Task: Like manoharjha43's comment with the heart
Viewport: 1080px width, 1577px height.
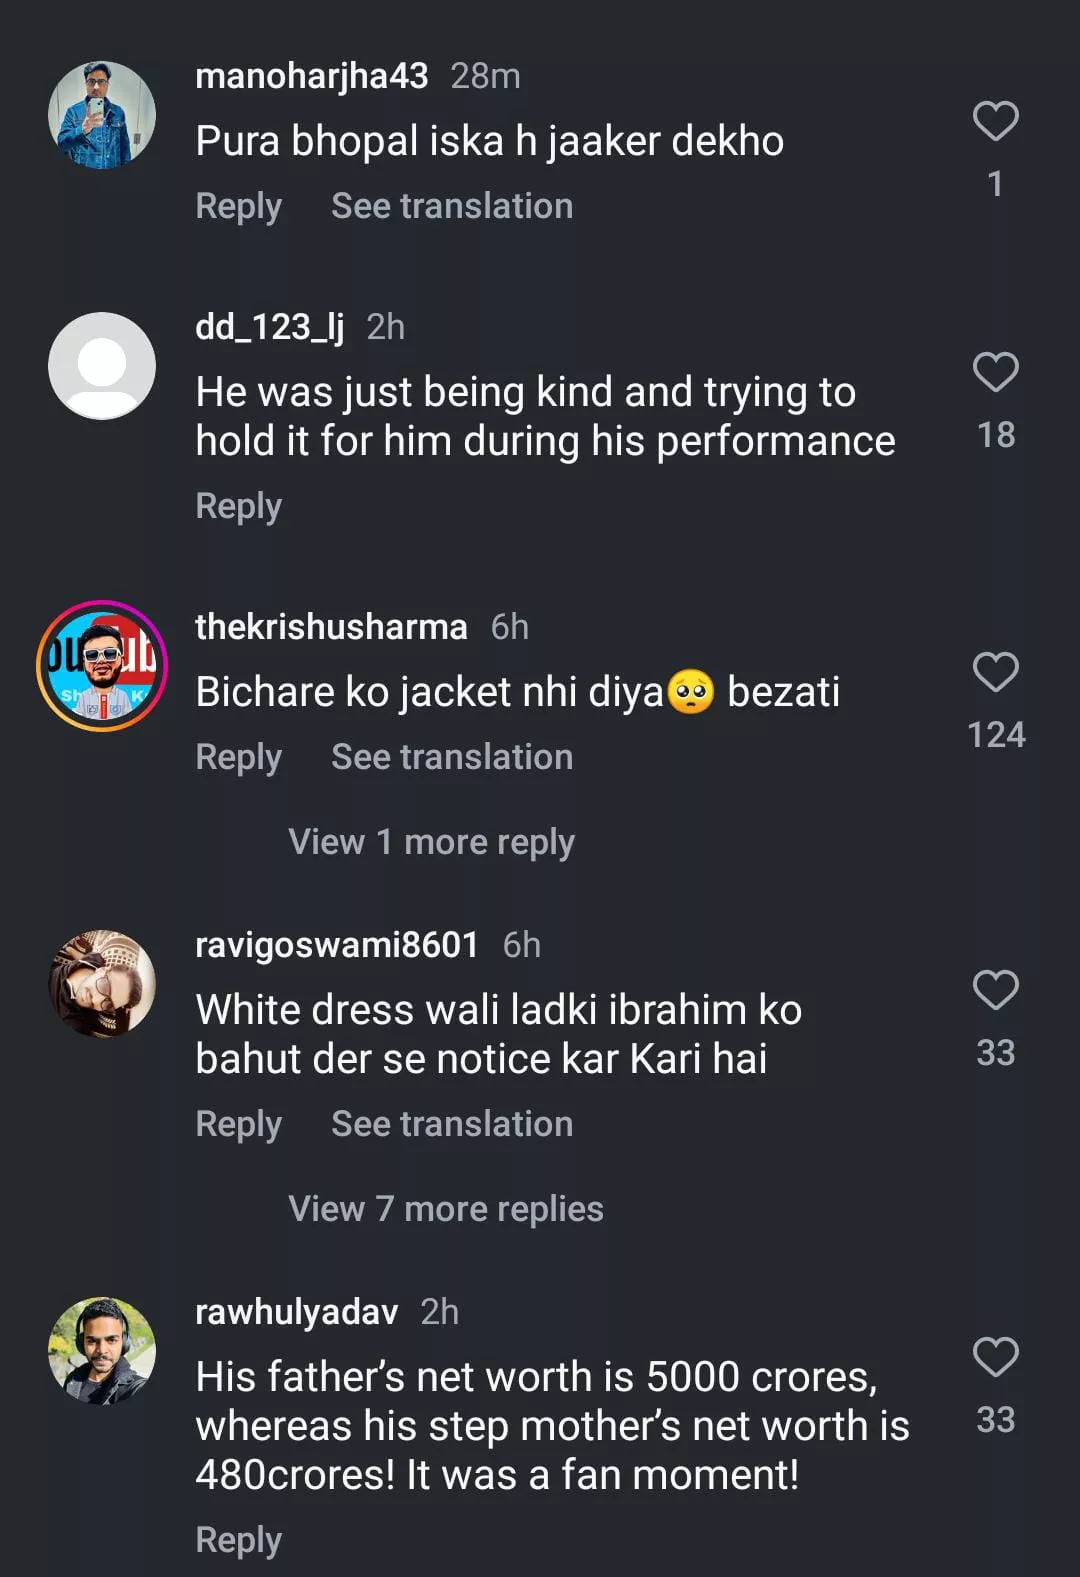Action: tap(995, 122)
